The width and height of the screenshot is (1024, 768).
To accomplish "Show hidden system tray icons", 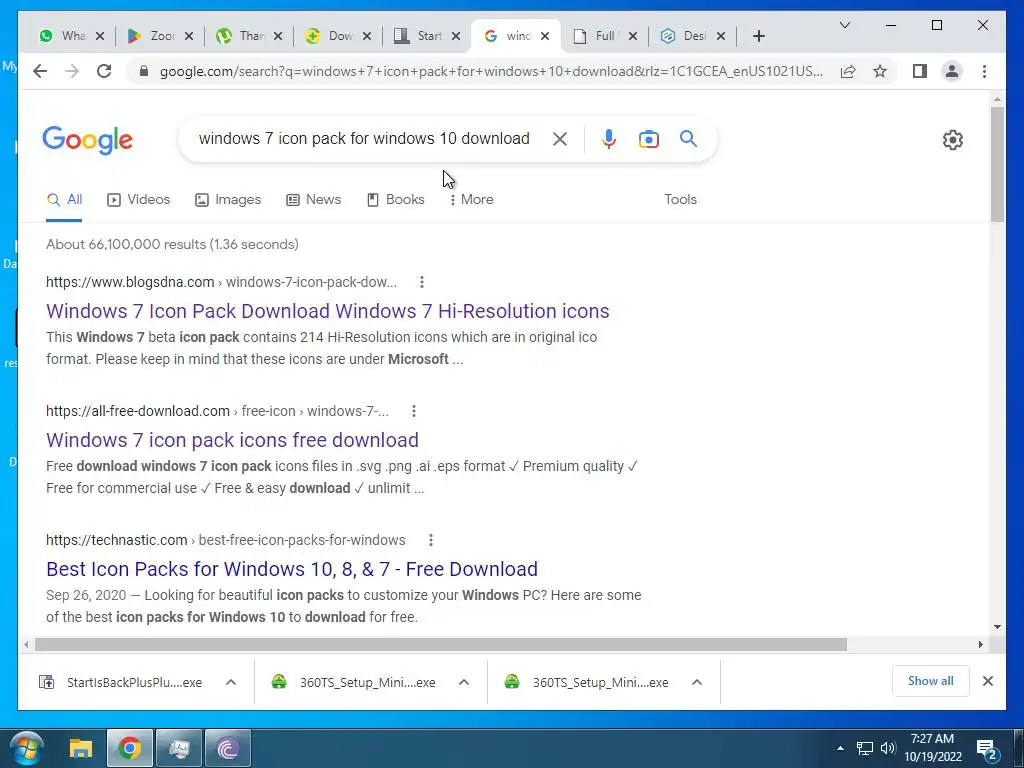I will tap(840, 748).
